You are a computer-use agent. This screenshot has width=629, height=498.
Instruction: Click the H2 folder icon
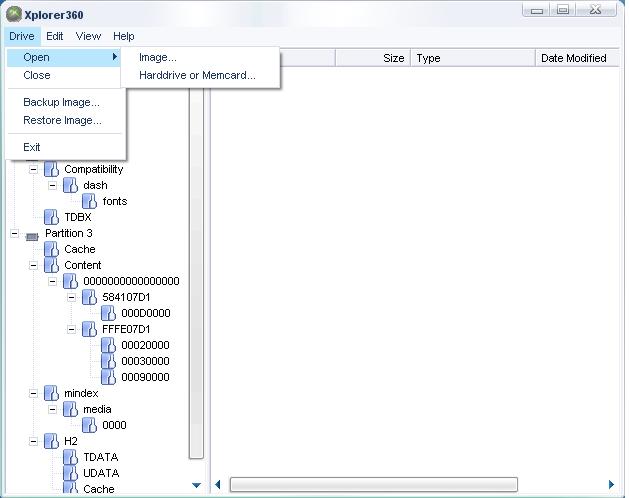point(51,441)
